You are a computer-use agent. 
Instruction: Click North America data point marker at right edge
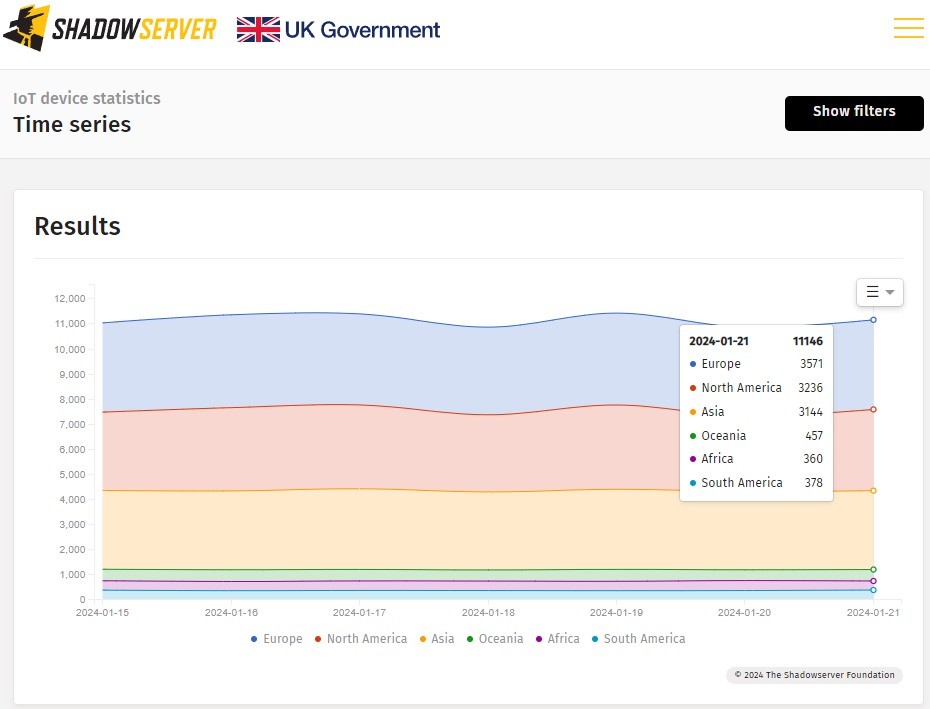click(x=873, y=409)
